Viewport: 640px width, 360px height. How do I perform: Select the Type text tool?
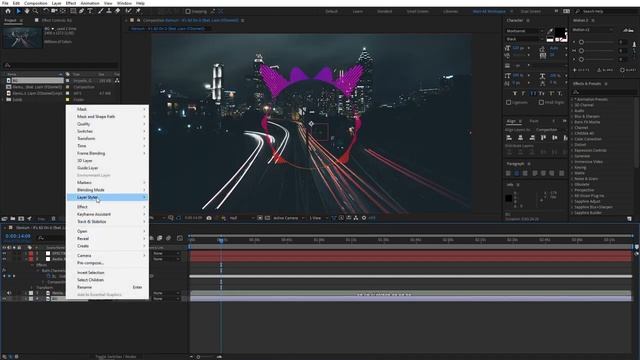coord(90,11)
